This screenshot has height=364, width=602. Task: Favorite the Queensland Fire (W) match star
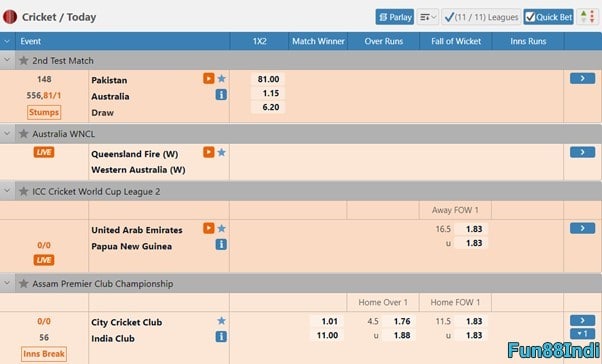pyautogui.click(x=222, y=152)
